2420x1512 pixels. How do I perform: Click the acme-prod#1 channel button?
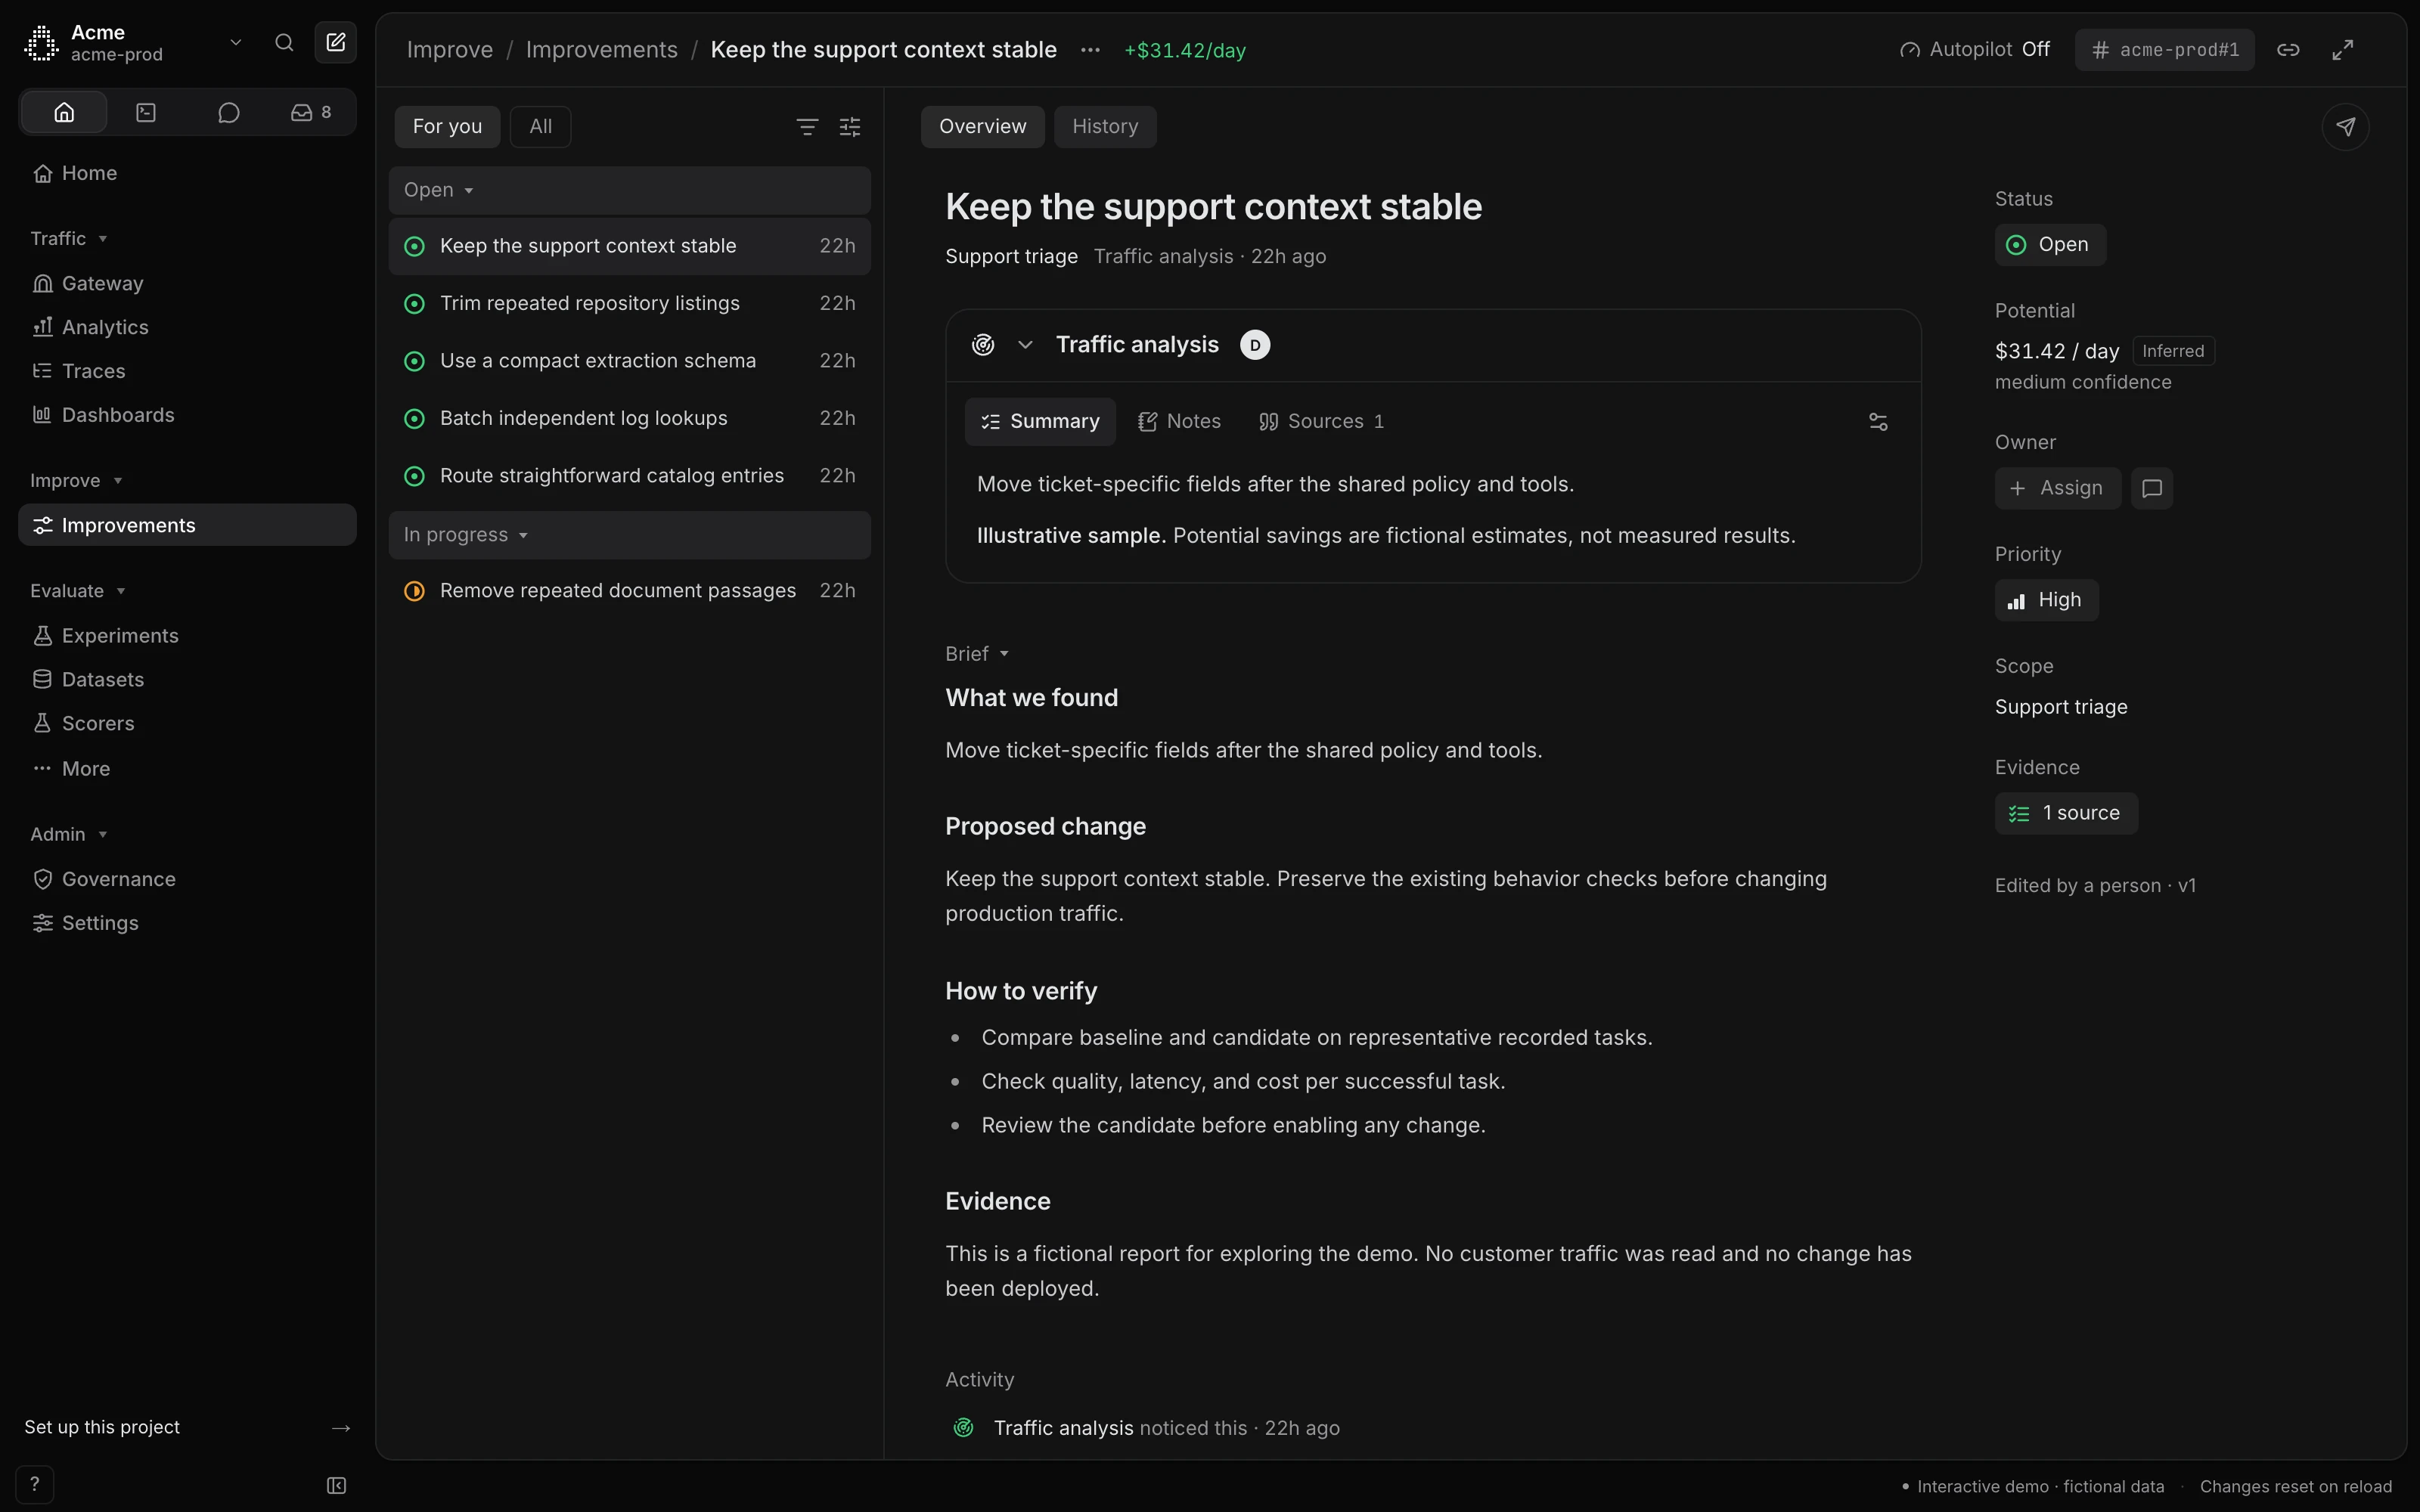(x=2164, y=50)
